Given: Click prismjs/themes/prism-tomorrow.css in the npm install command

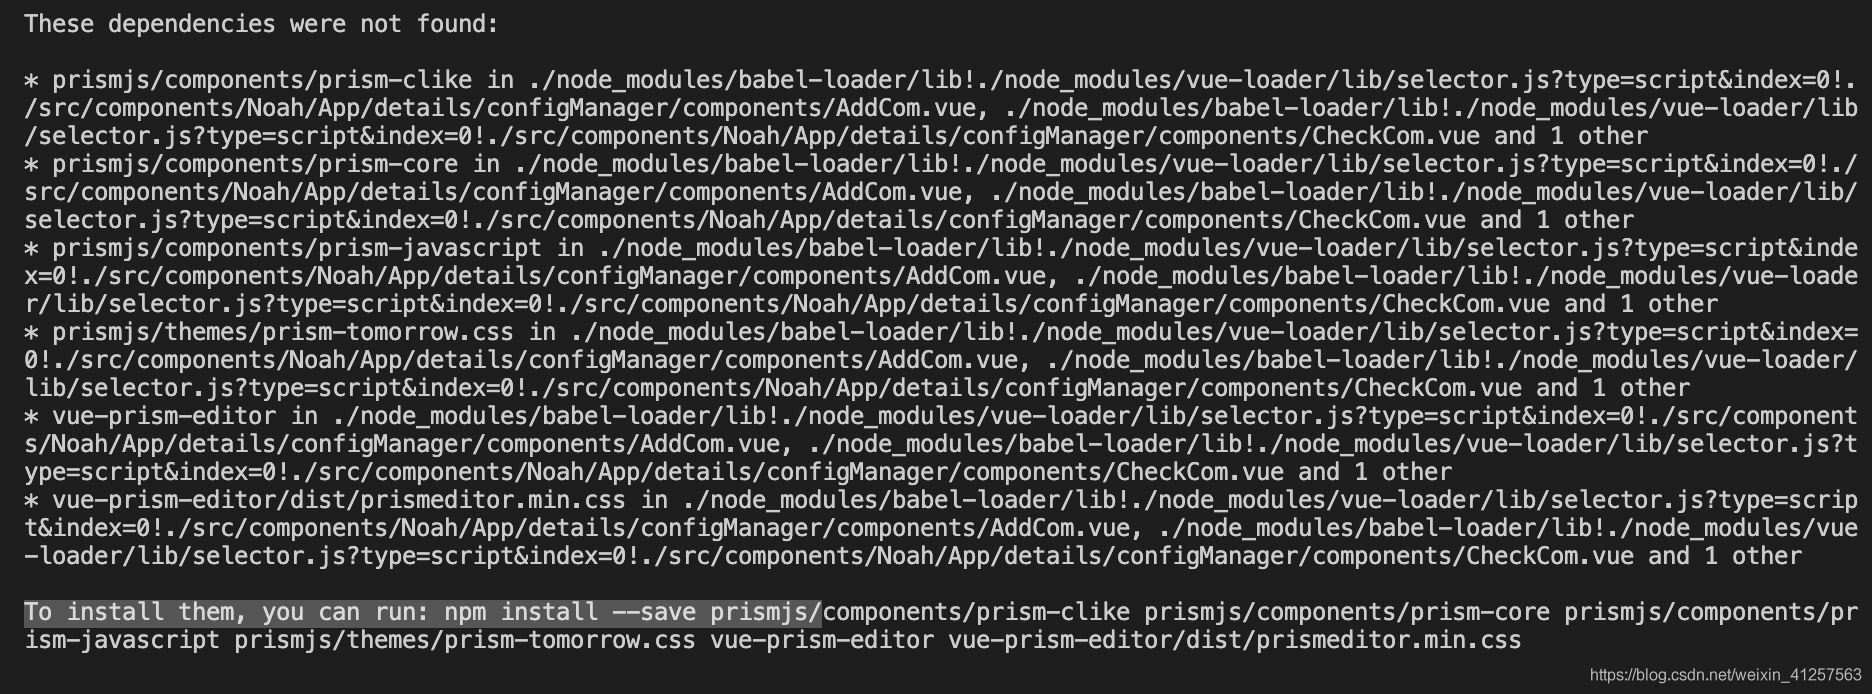Looking at the screenshot, I should 465,640.
